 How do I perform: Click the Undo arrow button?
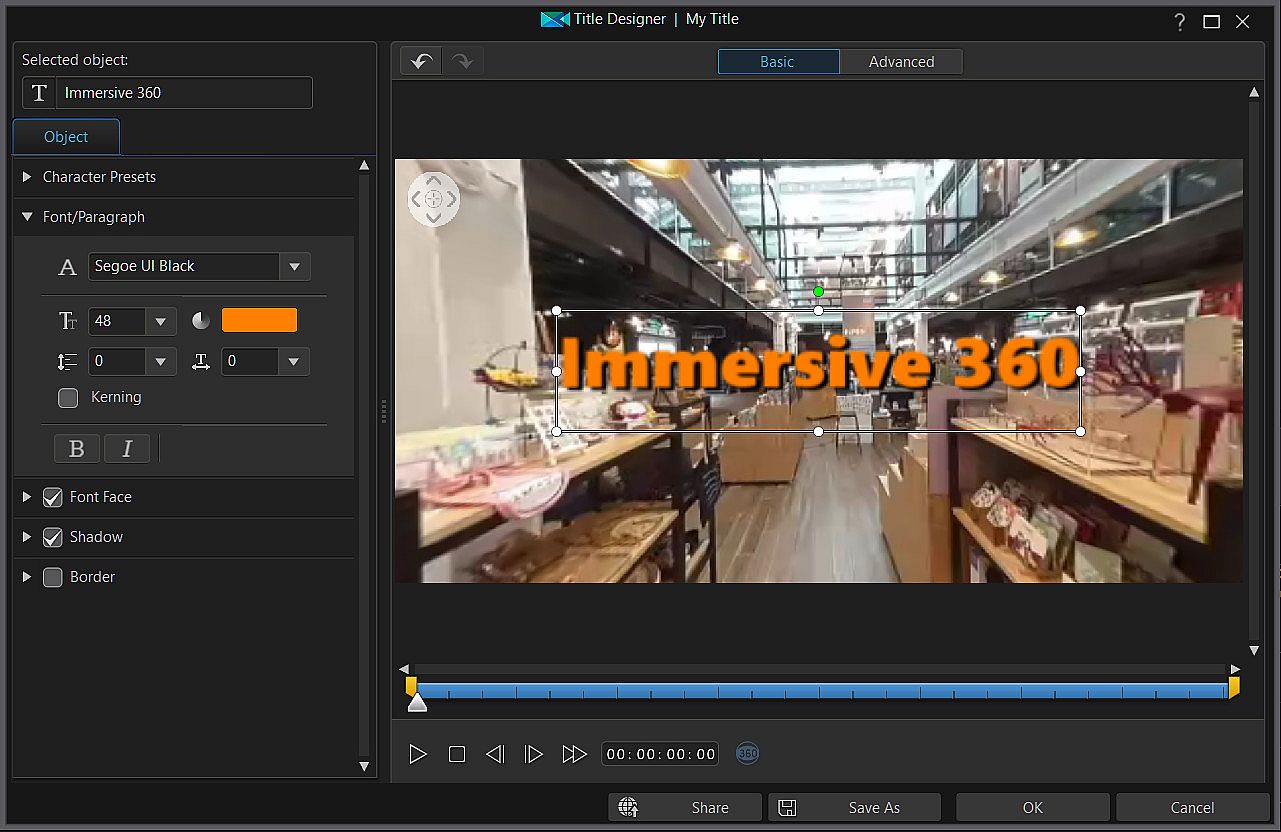(421, 61)
